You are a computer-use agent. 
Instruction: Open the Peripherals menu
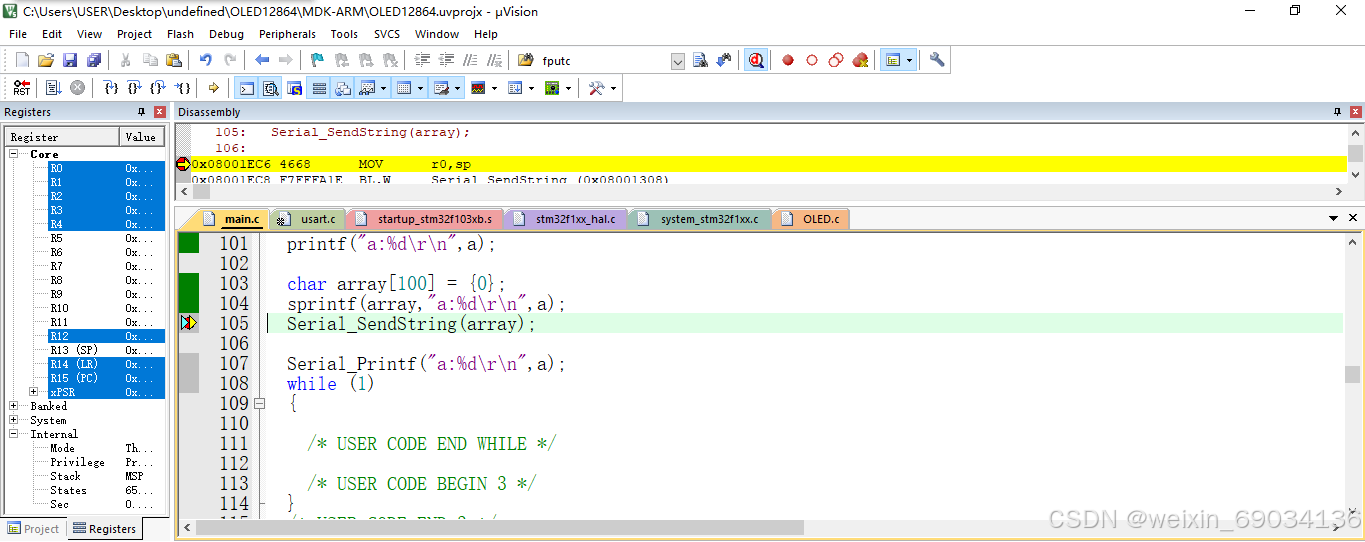(x=287, y=34)
